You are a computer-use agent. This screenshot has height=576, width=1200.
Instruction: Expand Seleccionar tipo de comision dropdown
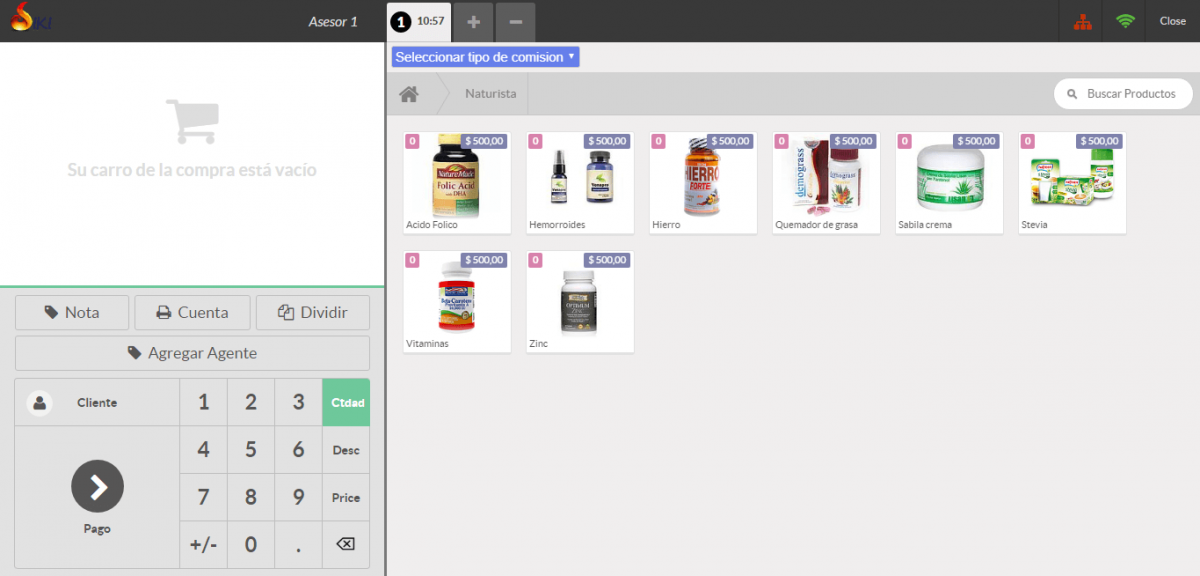(485, 57)
